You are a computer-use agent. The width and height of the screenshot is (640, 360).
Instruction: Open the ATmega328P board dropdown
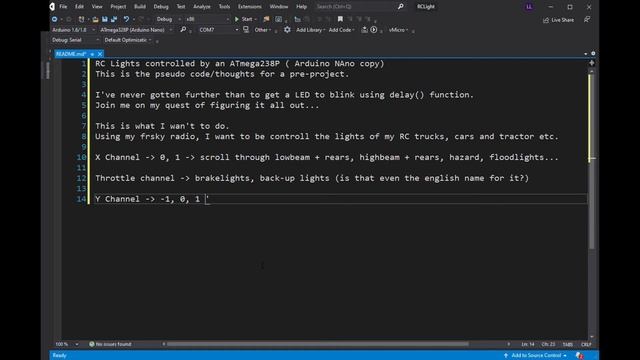(x=136, y=30)
